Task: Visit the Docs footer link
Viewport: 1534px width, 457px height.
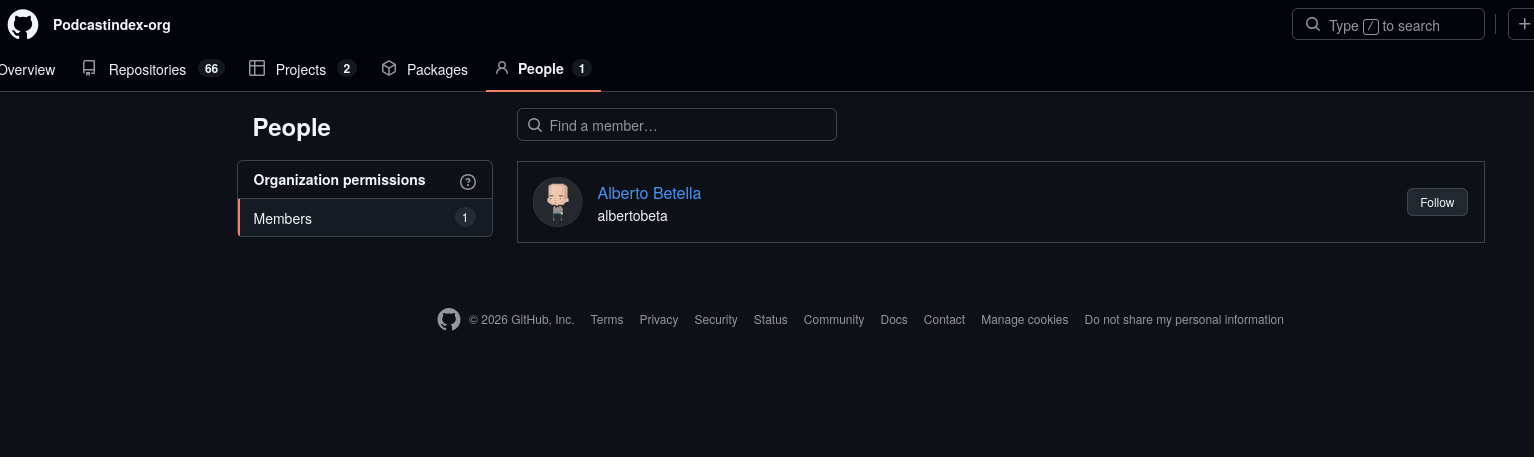Action: tap(894, 320)
